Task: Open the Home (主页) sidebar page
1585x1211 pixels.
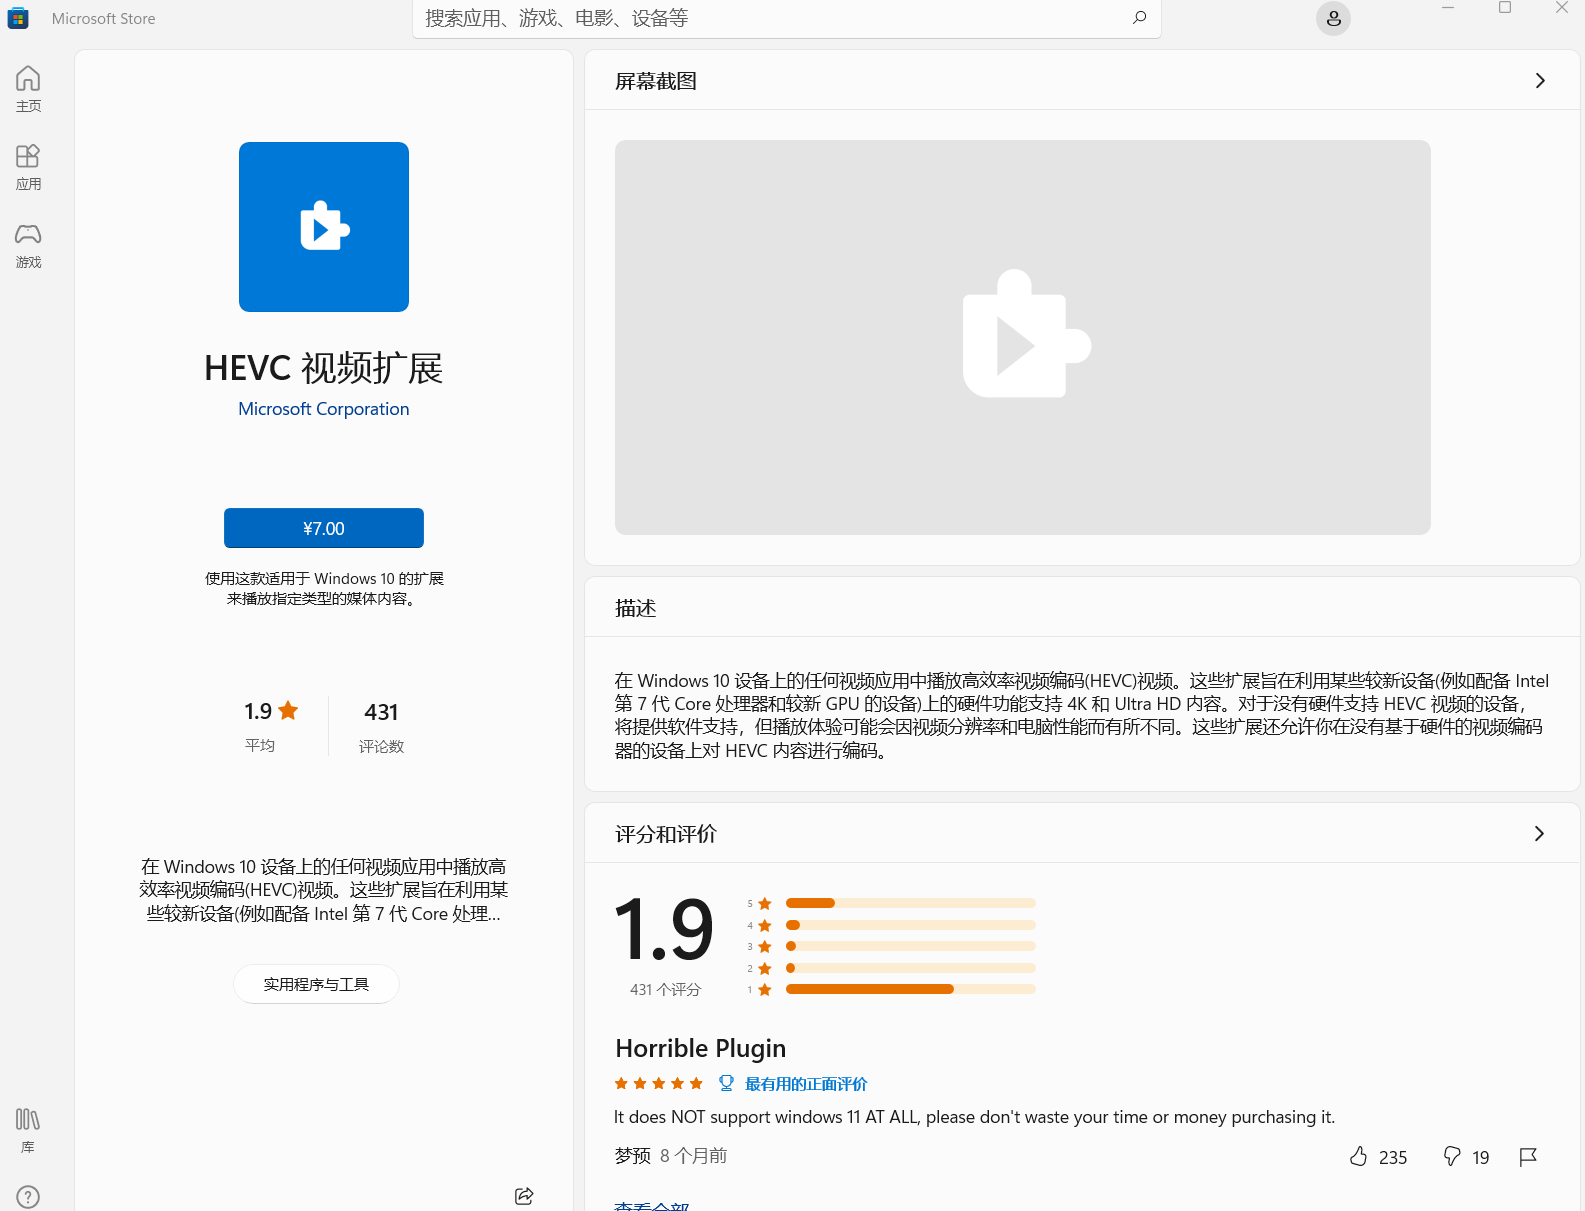Action: [28, 89]
